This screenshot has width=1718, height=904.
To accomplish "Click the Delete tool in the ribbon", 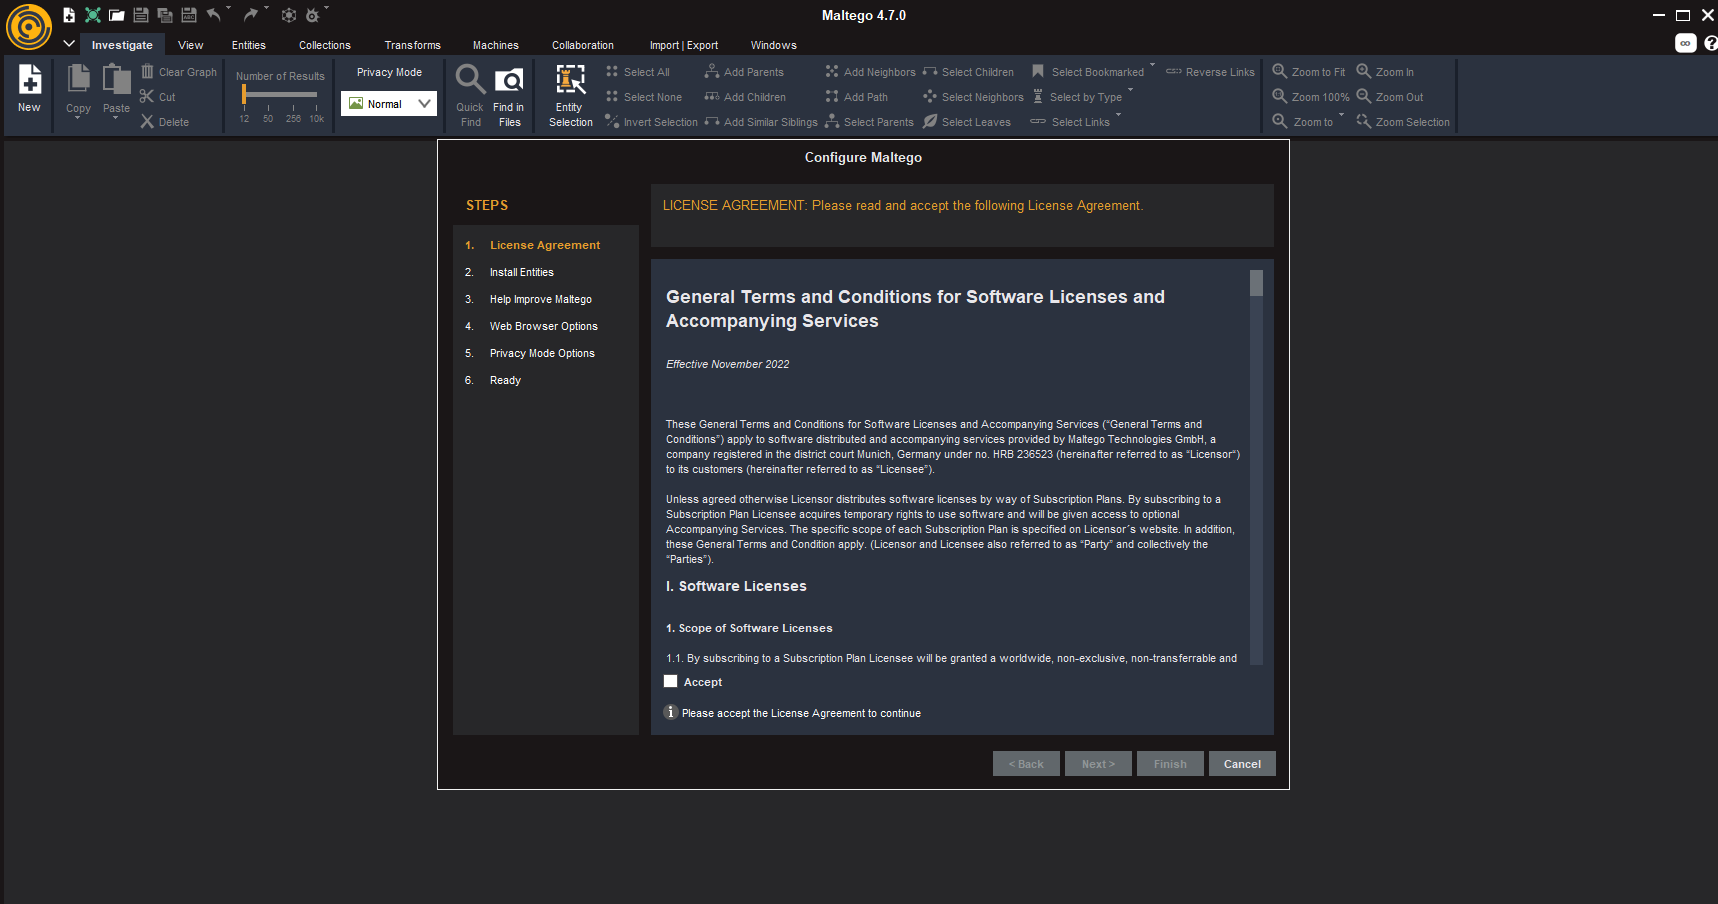I will coord(165,122).
